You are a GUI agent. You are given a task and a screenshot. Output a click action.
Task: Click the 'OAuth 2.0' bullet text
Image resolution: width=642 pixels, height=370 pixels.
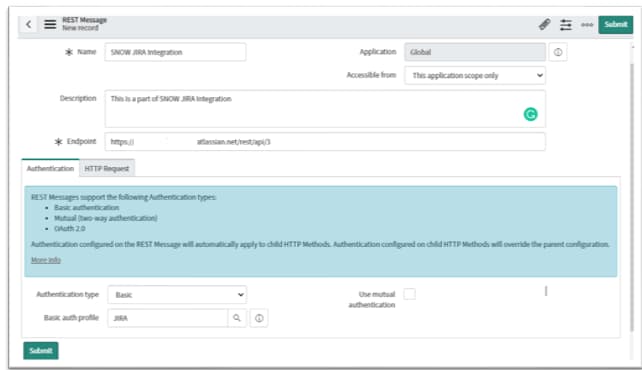click(x=70, y=228)
